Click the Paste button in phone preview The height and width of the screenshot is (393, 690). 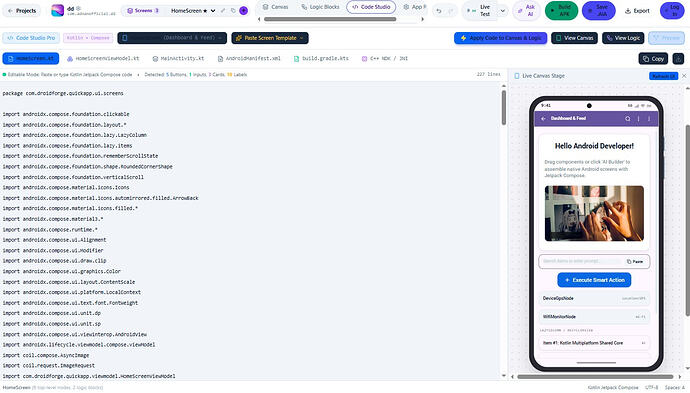coord(635,261)
